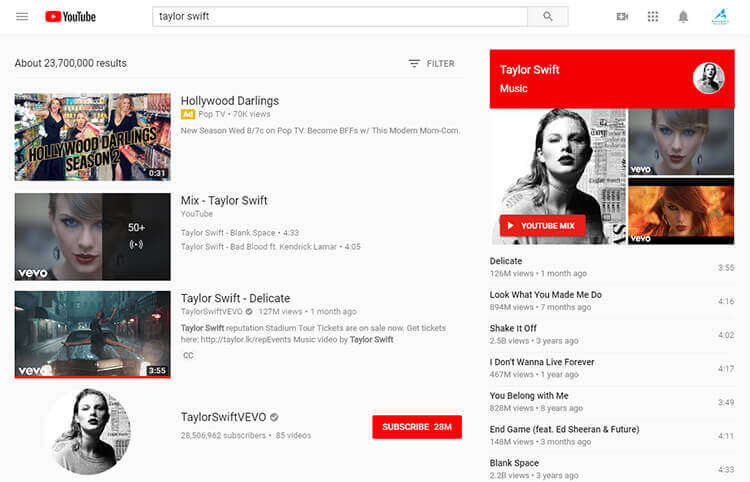Open the FILTER options
Viewport: 750px width, 482px height.
coord(431,64)
